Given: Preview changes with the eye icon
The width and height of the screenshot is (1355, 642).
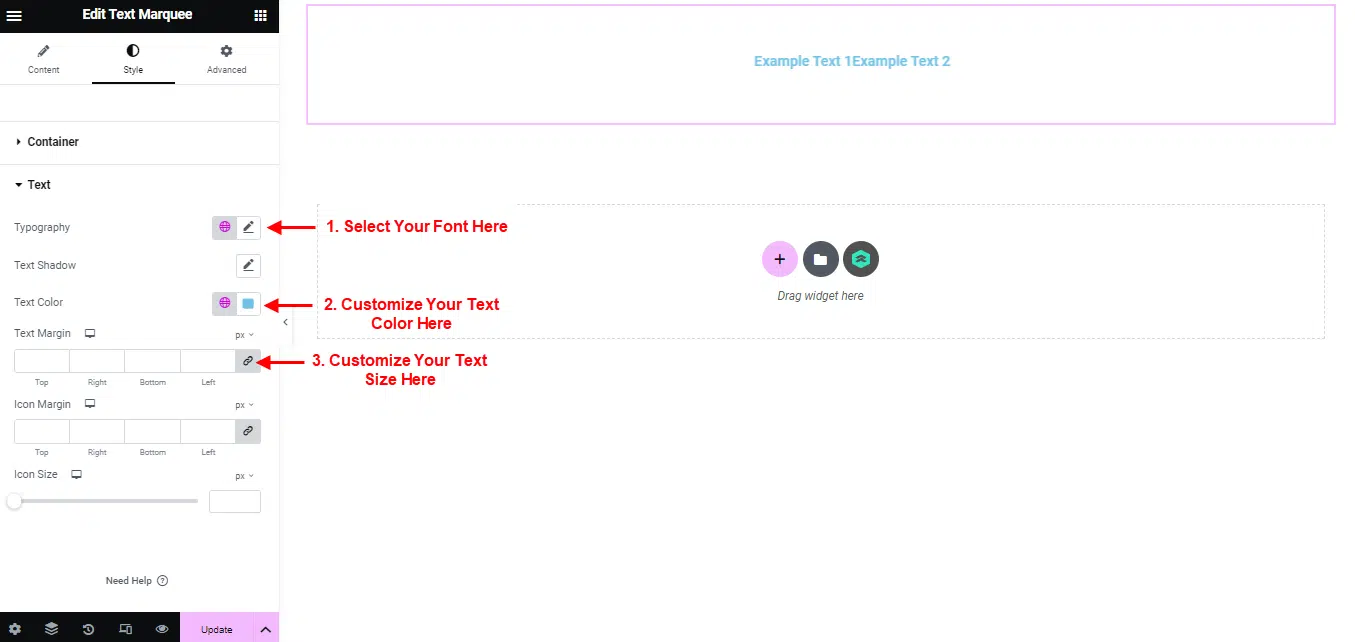Looking at the screenshot, I should pyautogui.click(x=162, y=629).
